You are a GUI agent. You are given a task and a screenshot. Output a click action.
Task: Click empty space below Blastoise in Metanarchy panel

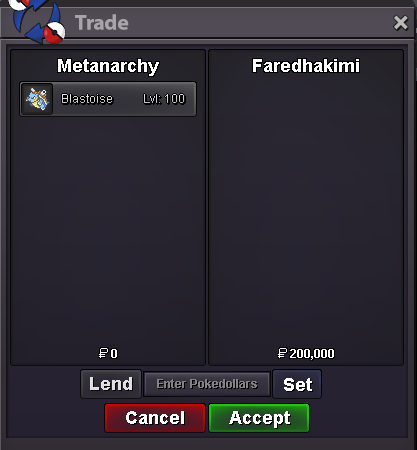(108, 230)
